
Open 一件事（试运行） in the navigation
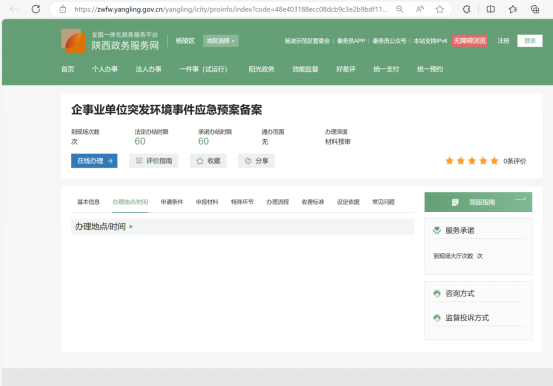tap(203, 69)
